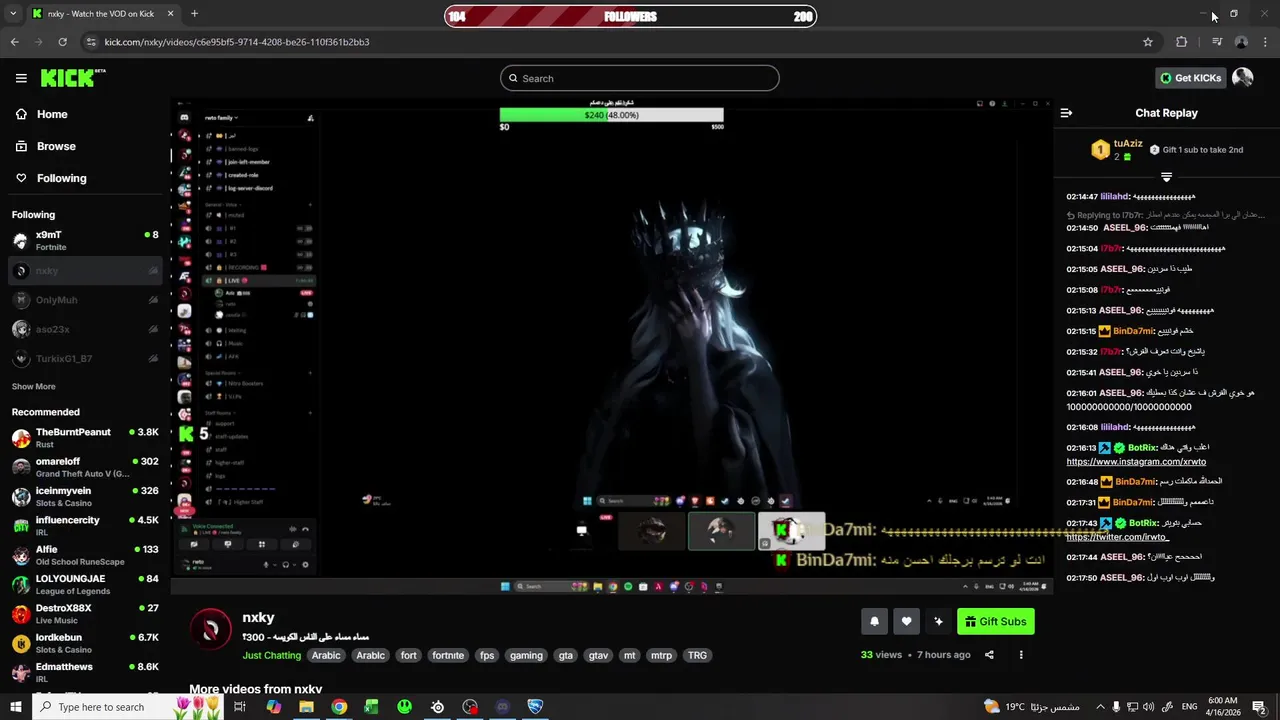Select aso23x in the Following list
1280x720 pixels.
point(85,329)
